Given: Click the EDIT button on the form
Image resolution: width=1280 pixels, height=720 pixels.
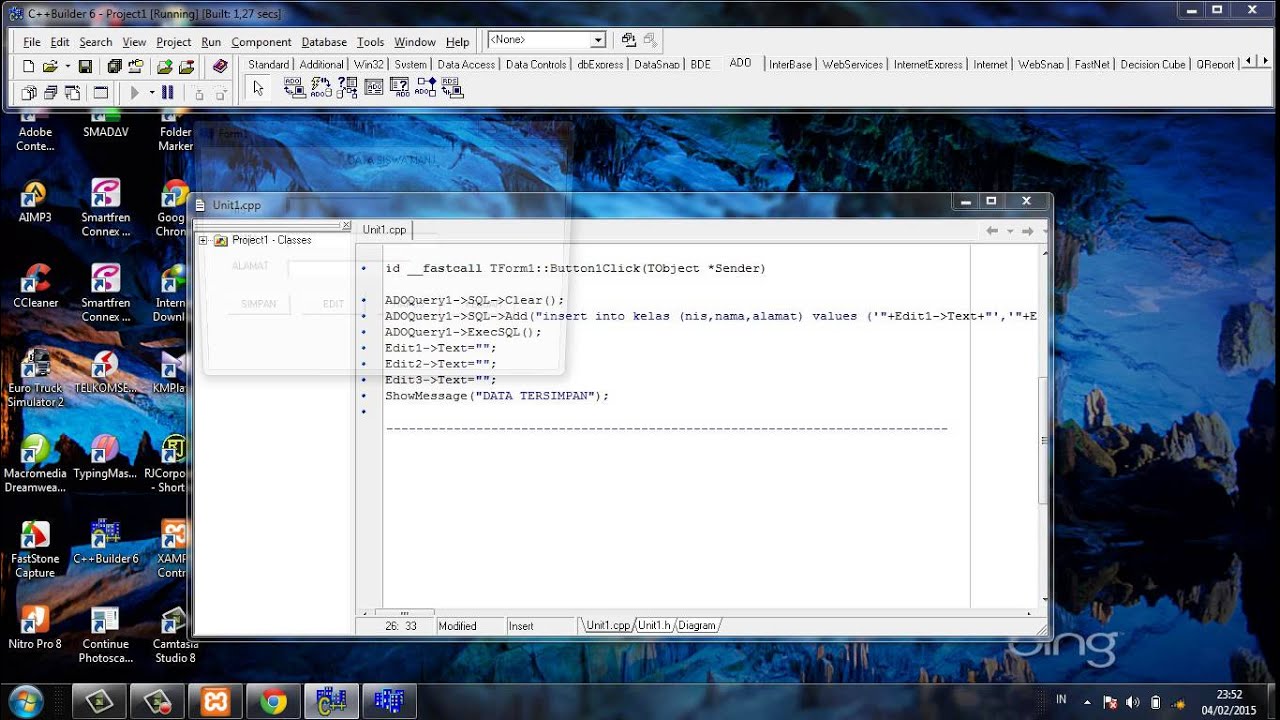Looking at the screenshot, I should tap(333, 304).
